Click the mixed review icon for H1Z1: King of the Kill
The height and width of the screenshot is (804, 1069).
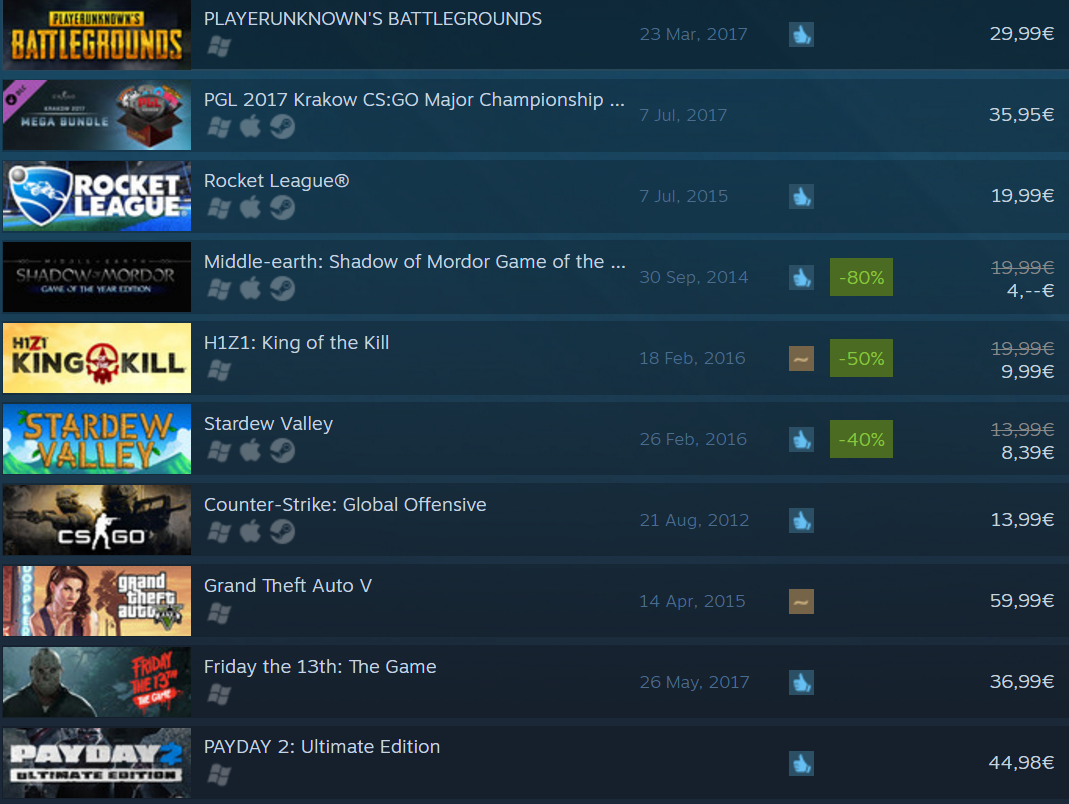click(801, 359)
